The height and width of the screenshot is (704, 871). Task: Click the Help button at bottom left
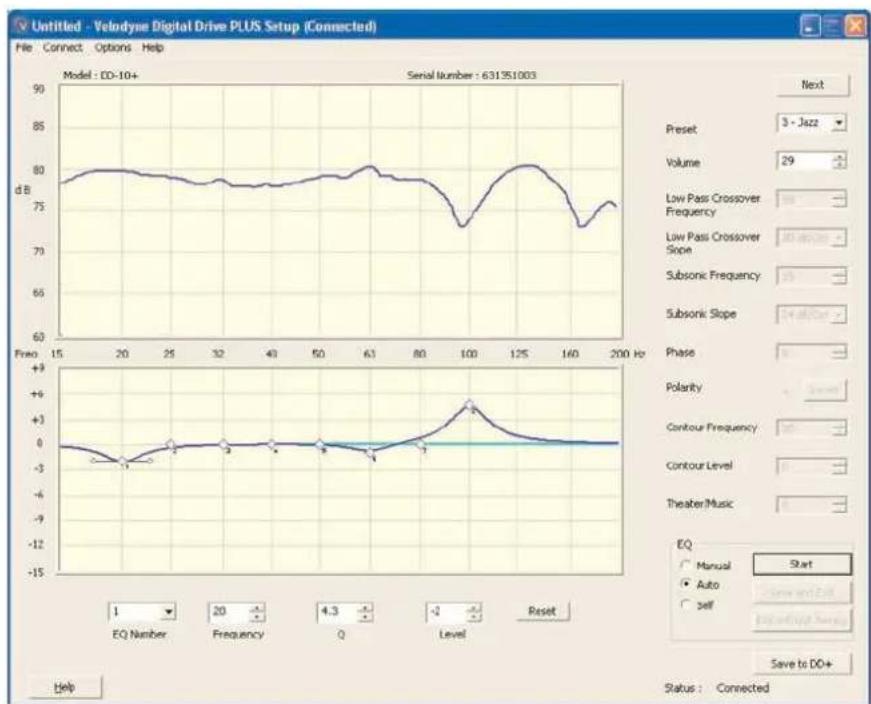click(64, 687)
